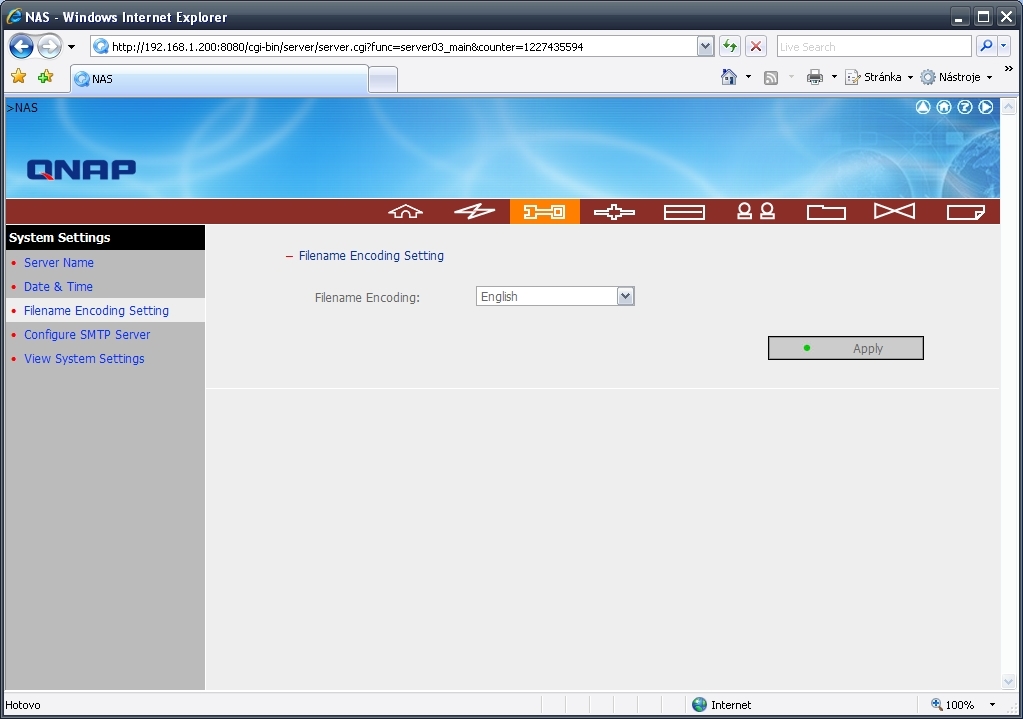Viewport: 1023px width, 719px height.
Task: Click page scrollbar down arrow
Action: [1008, 682]
